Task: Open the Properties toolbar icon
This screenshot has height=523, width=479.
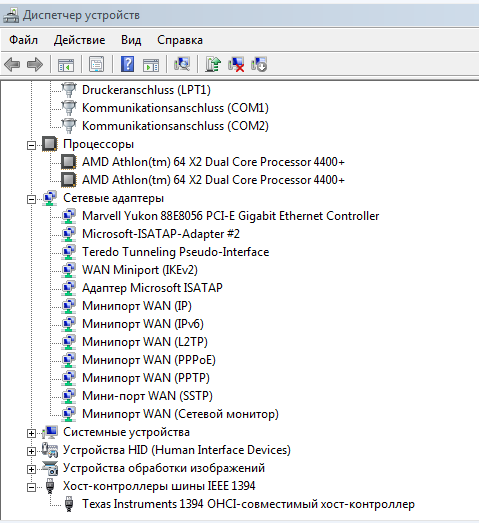Action: (97, 64)
